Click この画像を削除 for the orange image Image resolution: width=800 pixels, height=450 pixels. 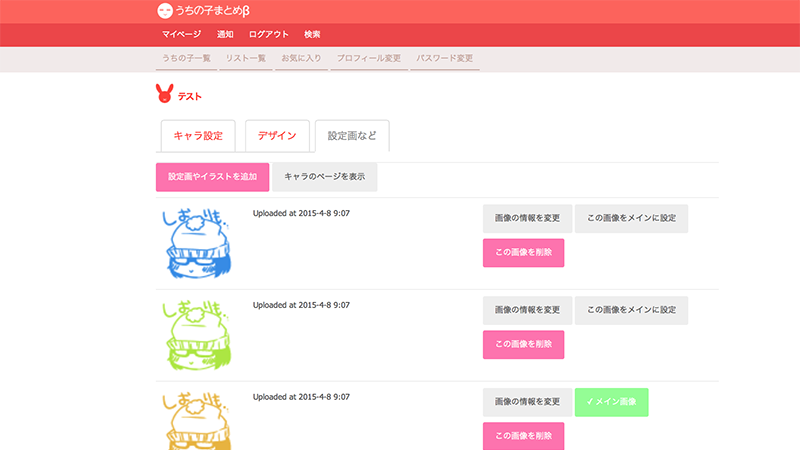(x=523, y=436)
